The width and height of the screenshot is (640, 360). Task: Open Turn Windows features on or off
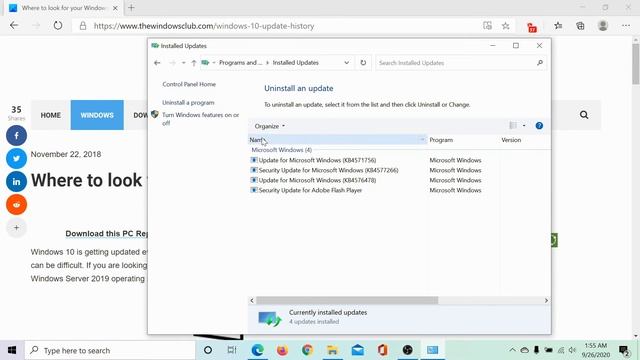200,119
